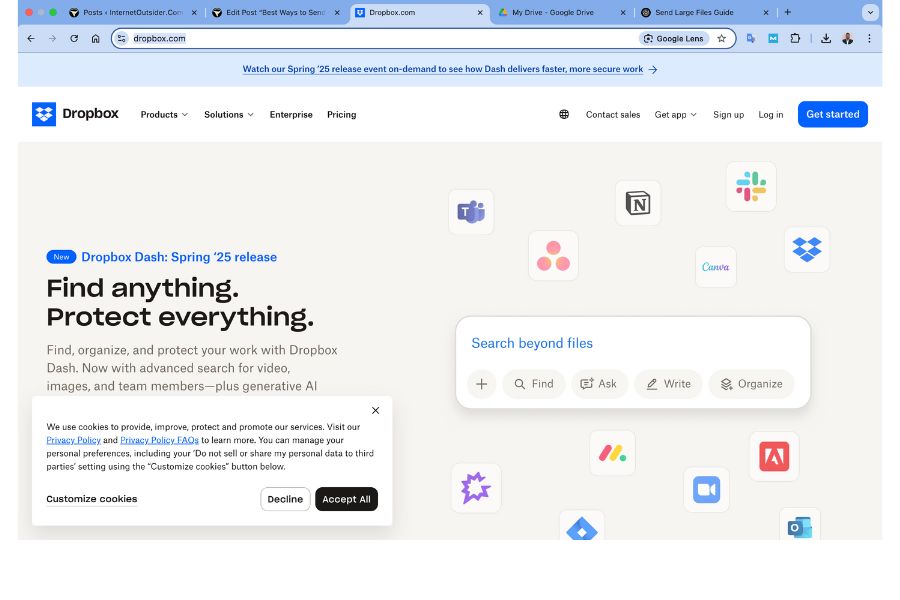900x600 pixels.
Task: Click the forward navigation arrow
Action: tap(52, 38)
